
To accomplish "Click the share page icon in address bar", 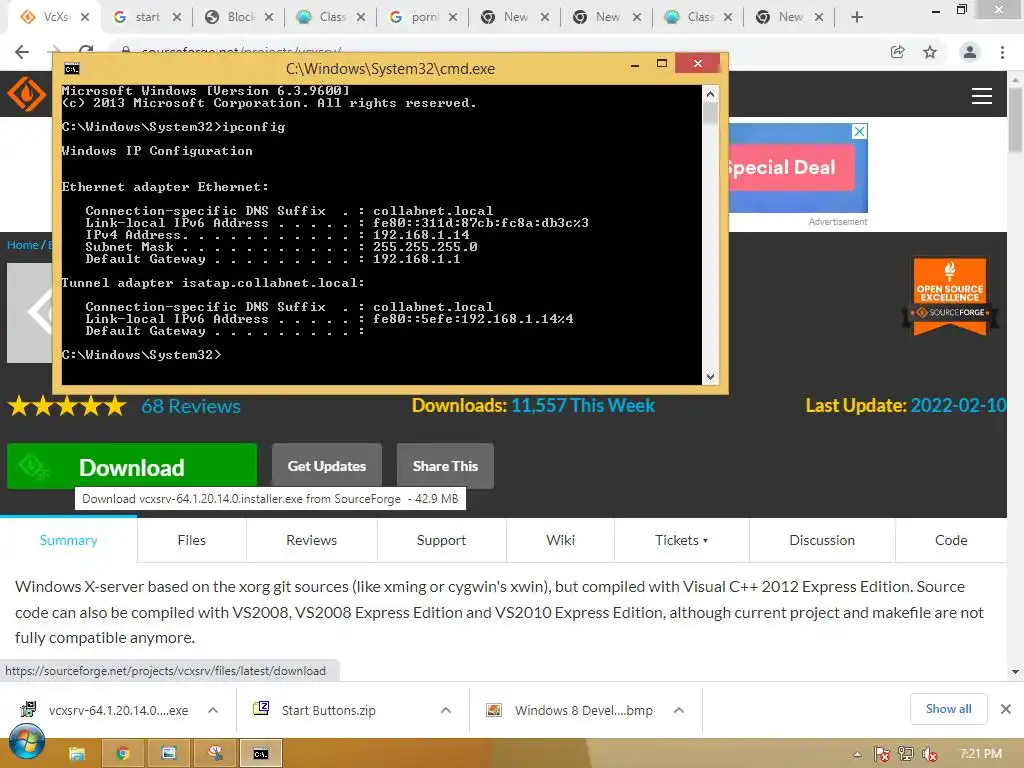I will pos(898,52).
